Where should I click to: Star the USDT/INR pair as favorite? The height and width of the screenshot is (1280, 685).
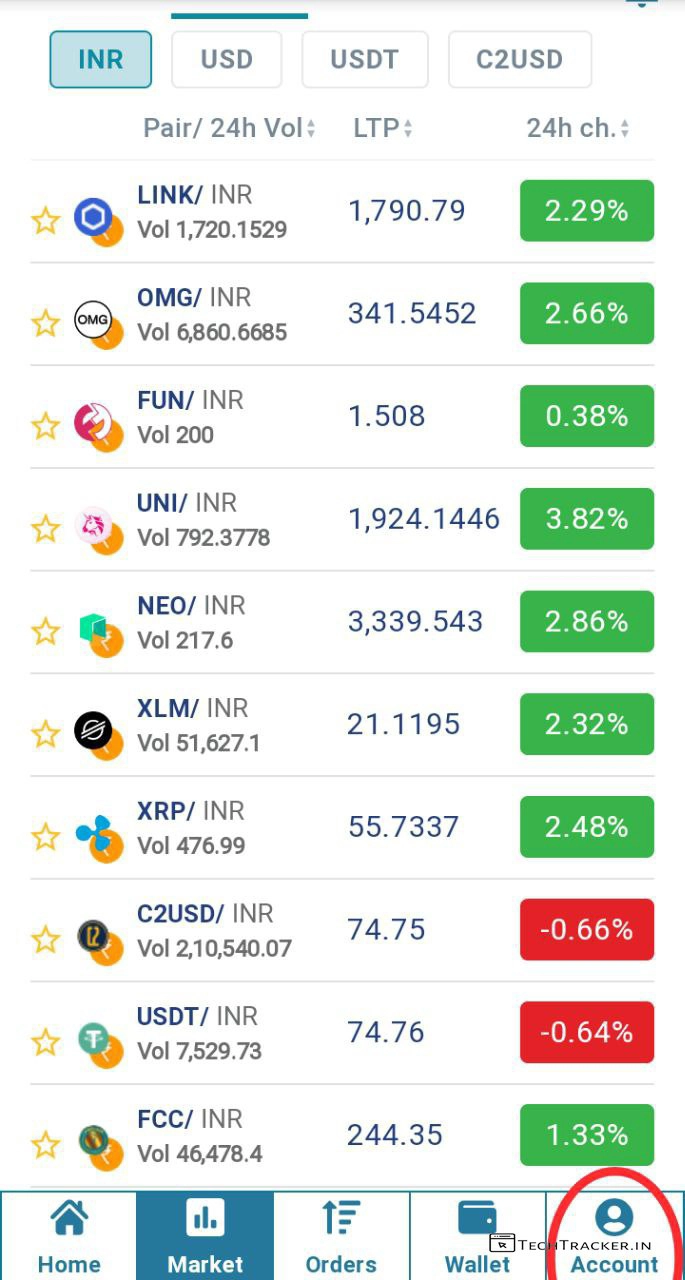tap(46, 1042)
